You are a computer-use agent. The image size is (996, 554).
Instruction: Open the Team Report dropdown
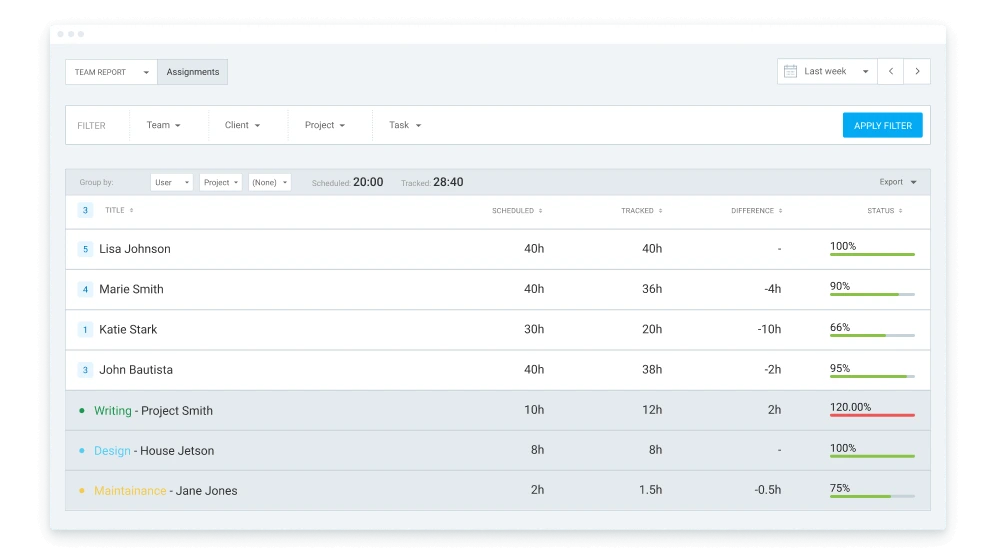(111, 72)
